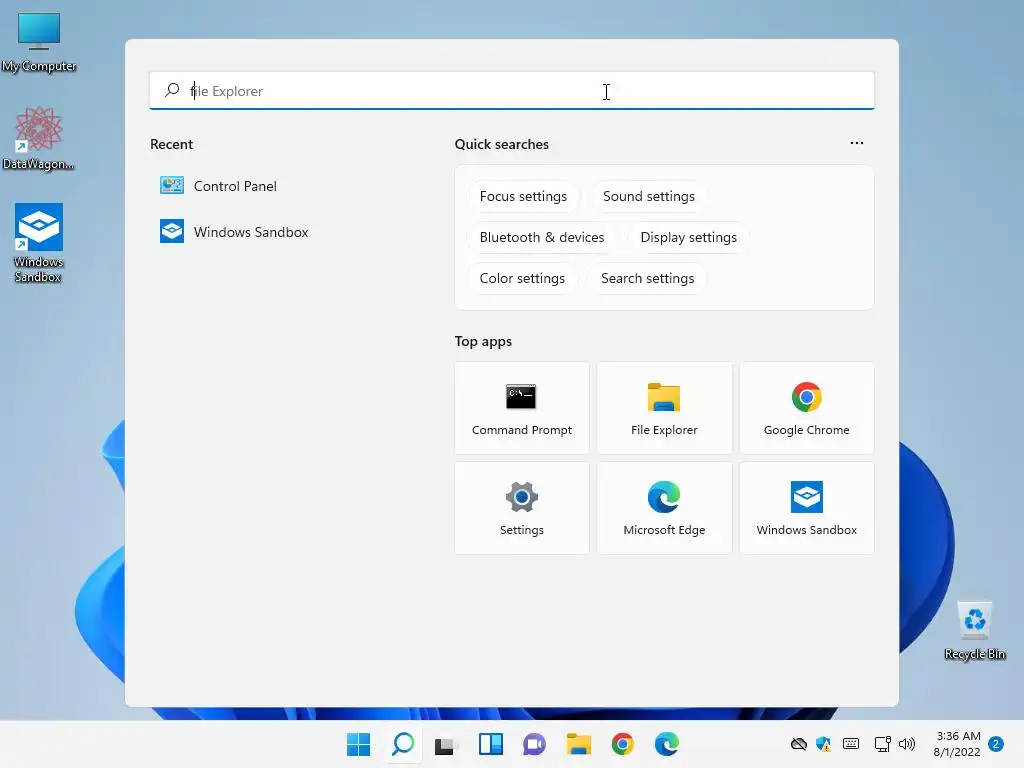Viewport: 1024px width, 768px height.
Task: Open Command Prompt from Top apps
Action: [521, 408]
